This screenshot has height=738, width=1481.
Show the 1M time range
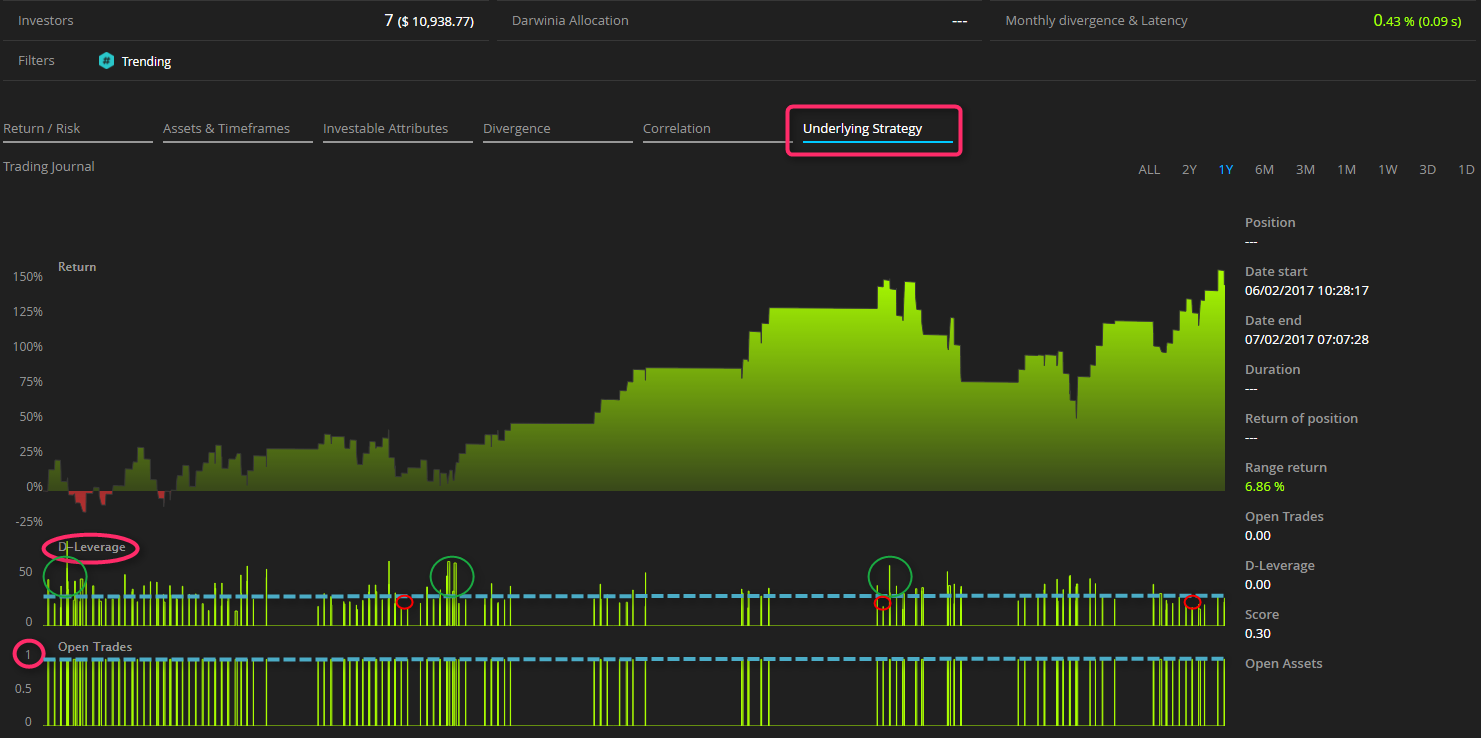pos(1346,170)
